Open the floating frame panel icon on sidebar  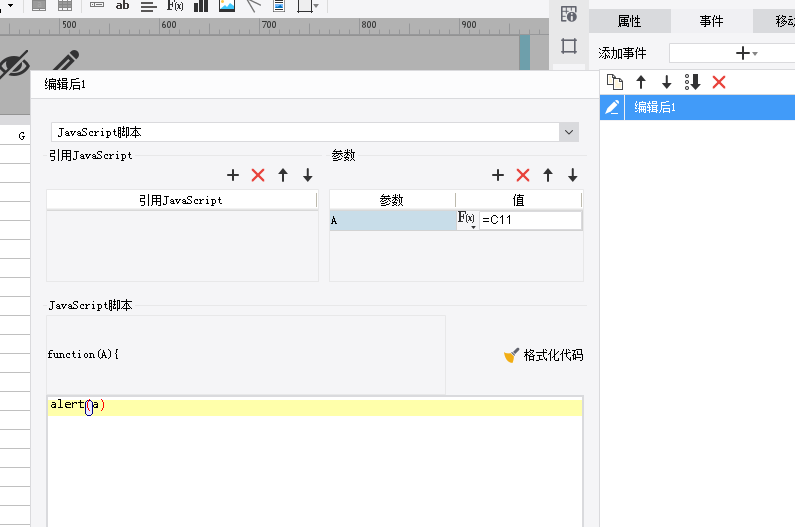coord(569,46)
